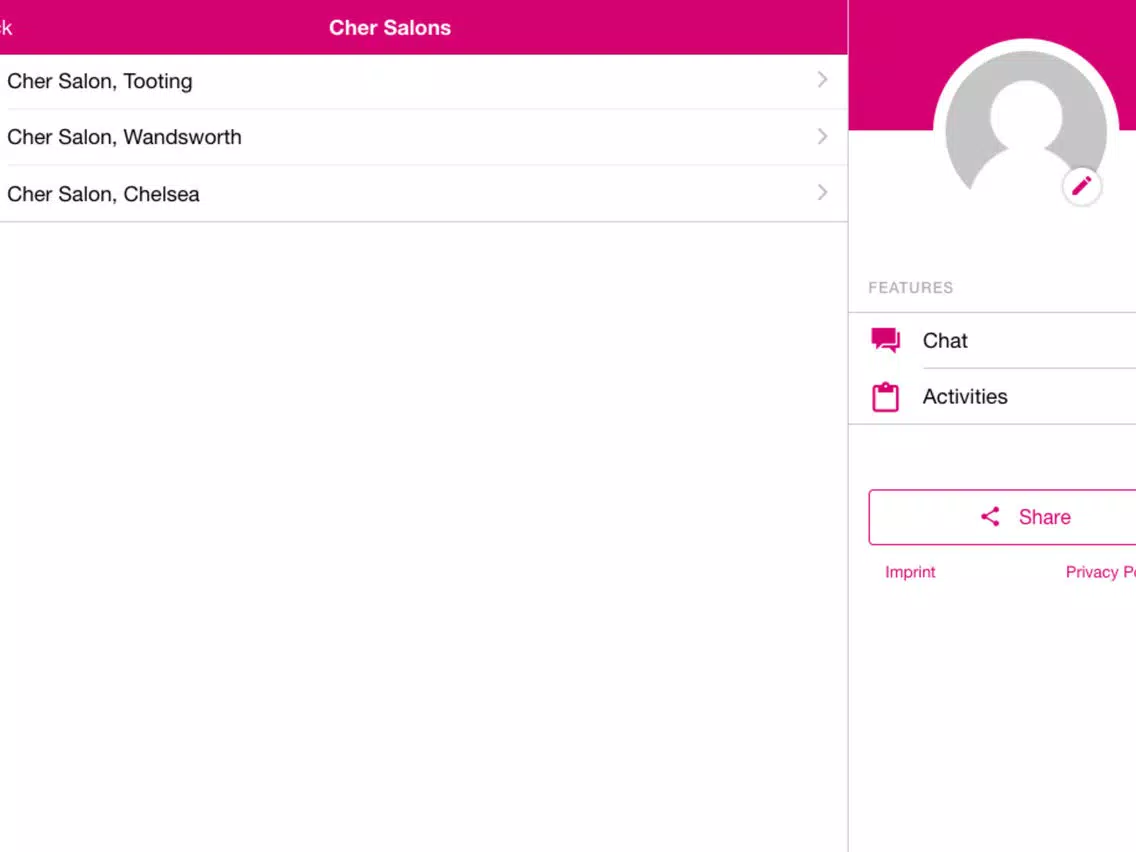The width and height of the screenshot is (1136, 852).
Task: View the Privacy Policy link
Action: click(x=1100, y=572)
